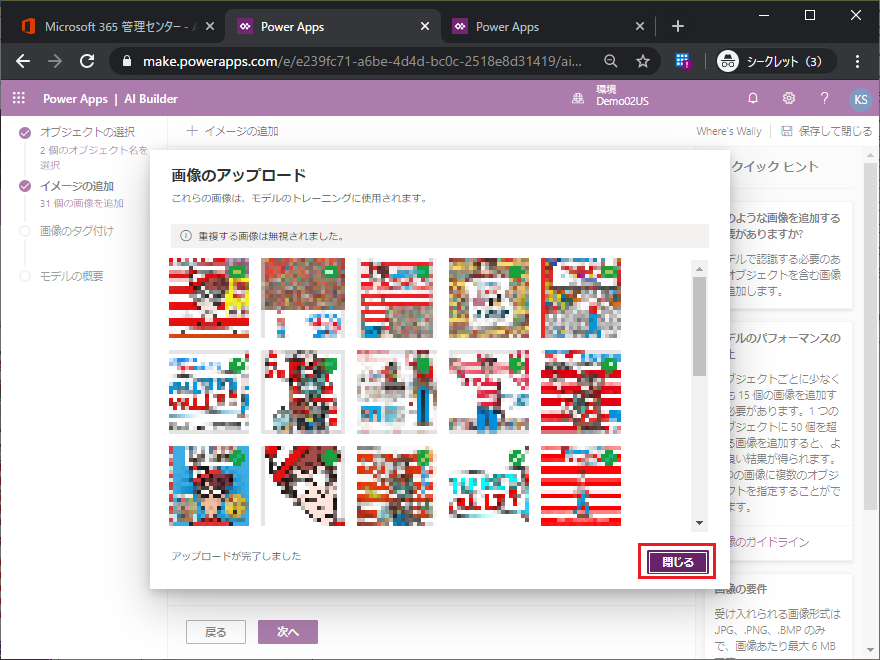Open the browser extension icon in toolbar

click(685, 61)
